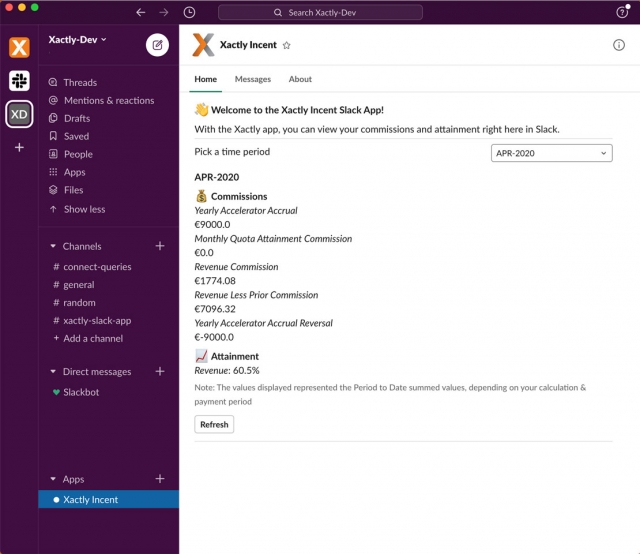Open People in the sidebar
Screen dimensions: 640x554
(x=78, y=154)
